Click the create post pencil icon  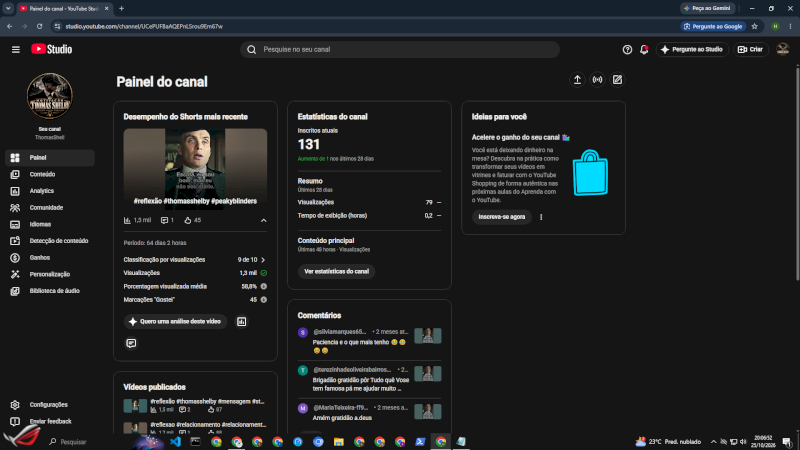(x=617, y=80)
